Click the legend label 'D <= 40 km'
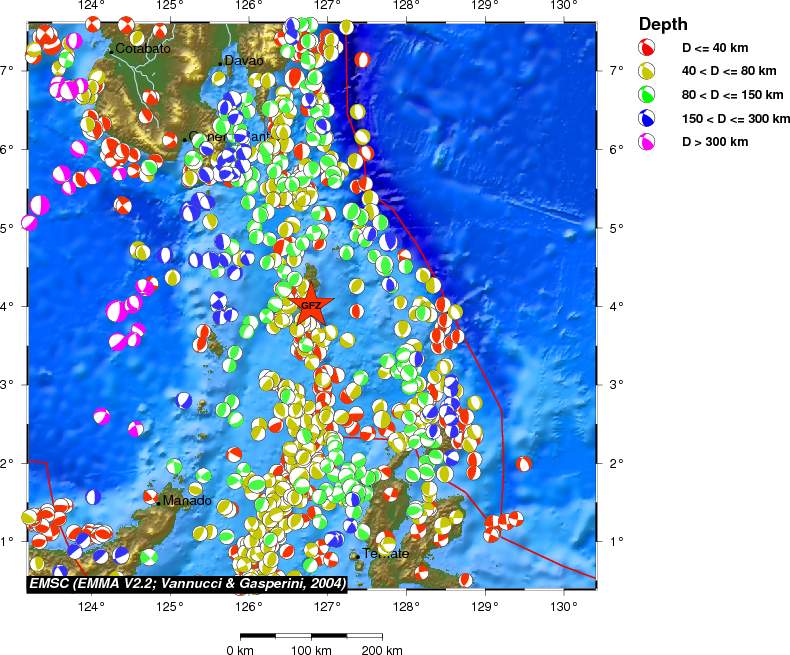 pyautogui.click(x=715, y=48)
